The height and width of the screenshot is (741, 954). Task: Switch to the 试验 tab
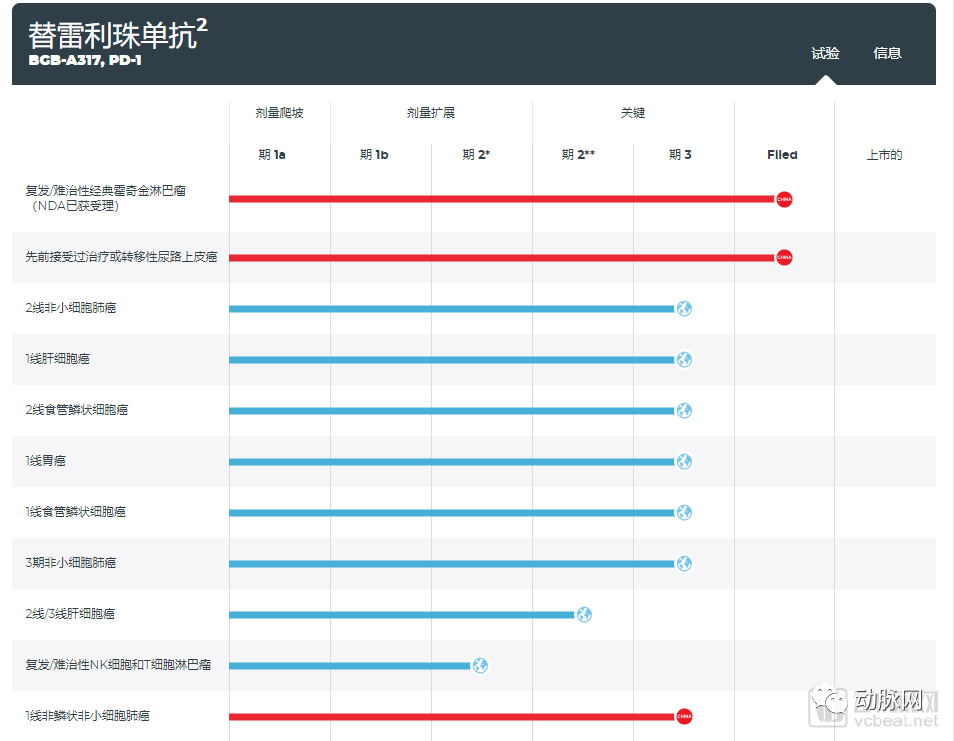pos(825,54)
